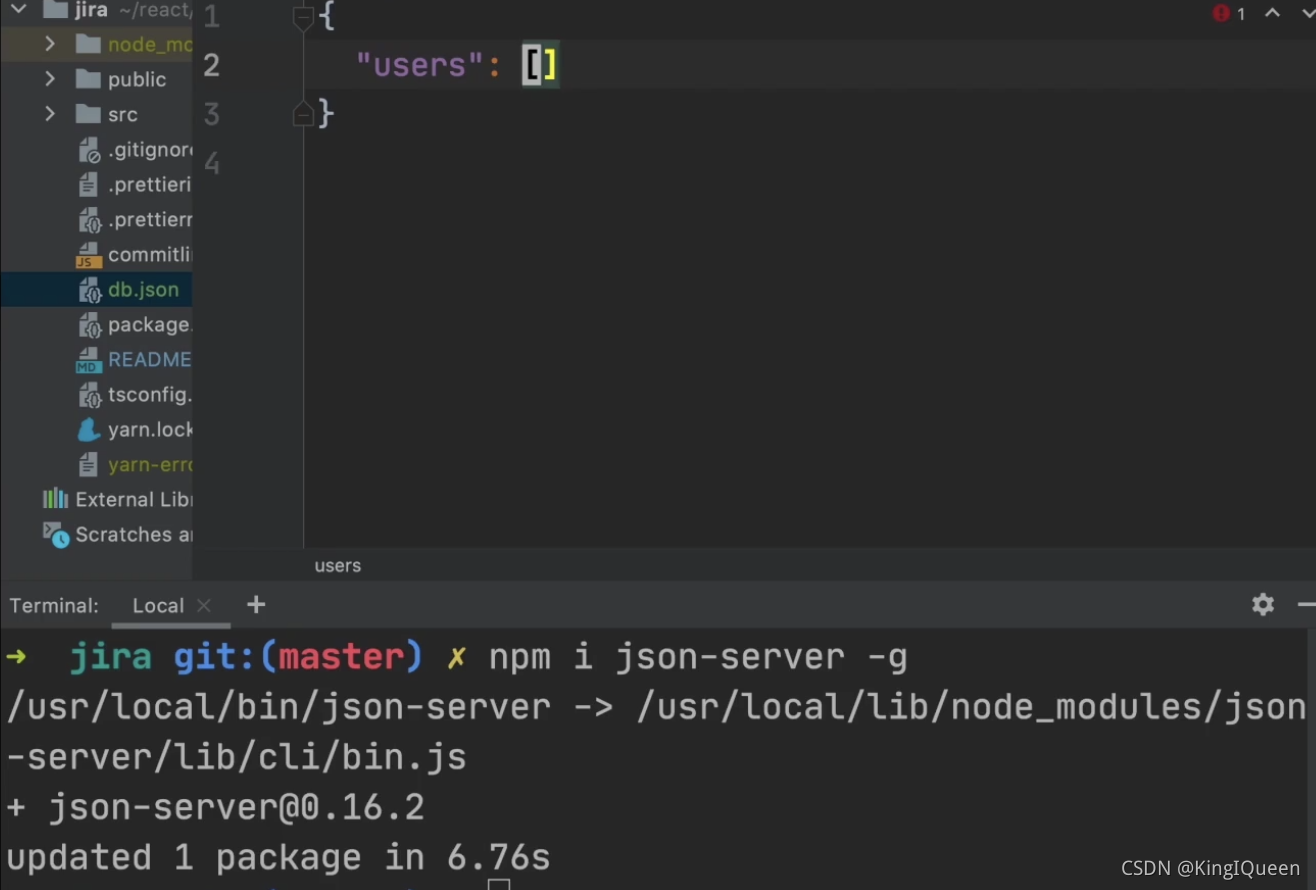Select the Local terminal tab
The width and height of the screenshot is (1316, 890).
158,605
